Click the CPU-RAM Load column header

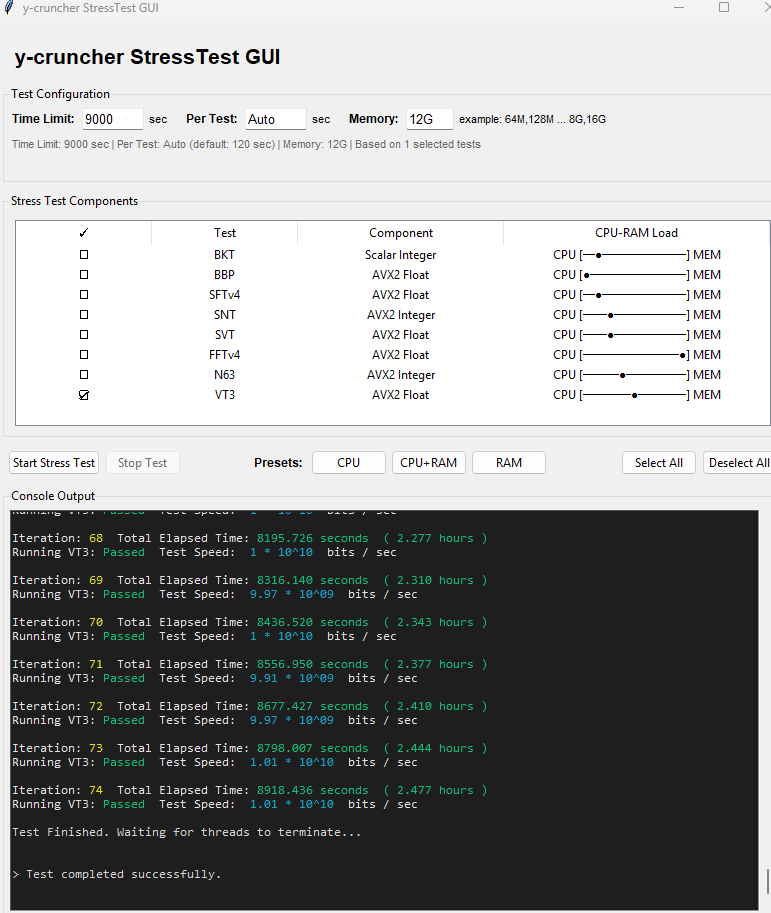(x=636, y=233)
